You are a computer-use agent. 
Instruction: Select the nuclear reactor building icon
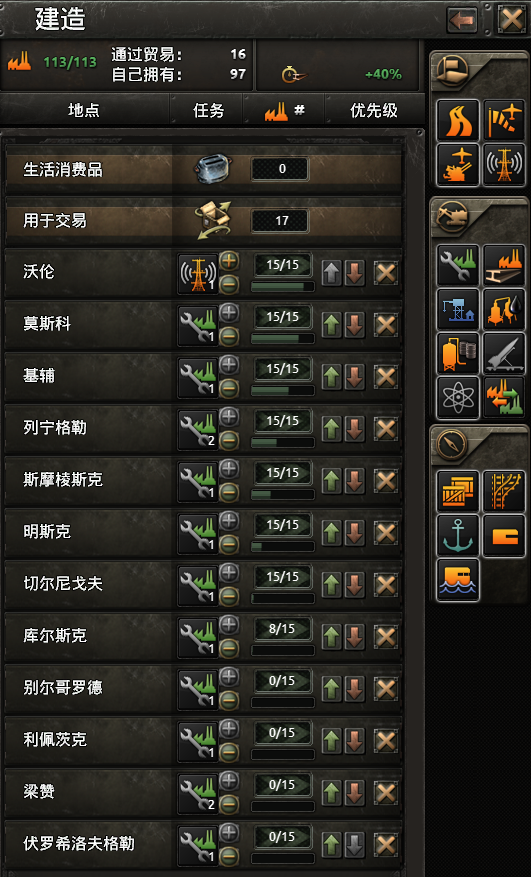pos(458,398)
